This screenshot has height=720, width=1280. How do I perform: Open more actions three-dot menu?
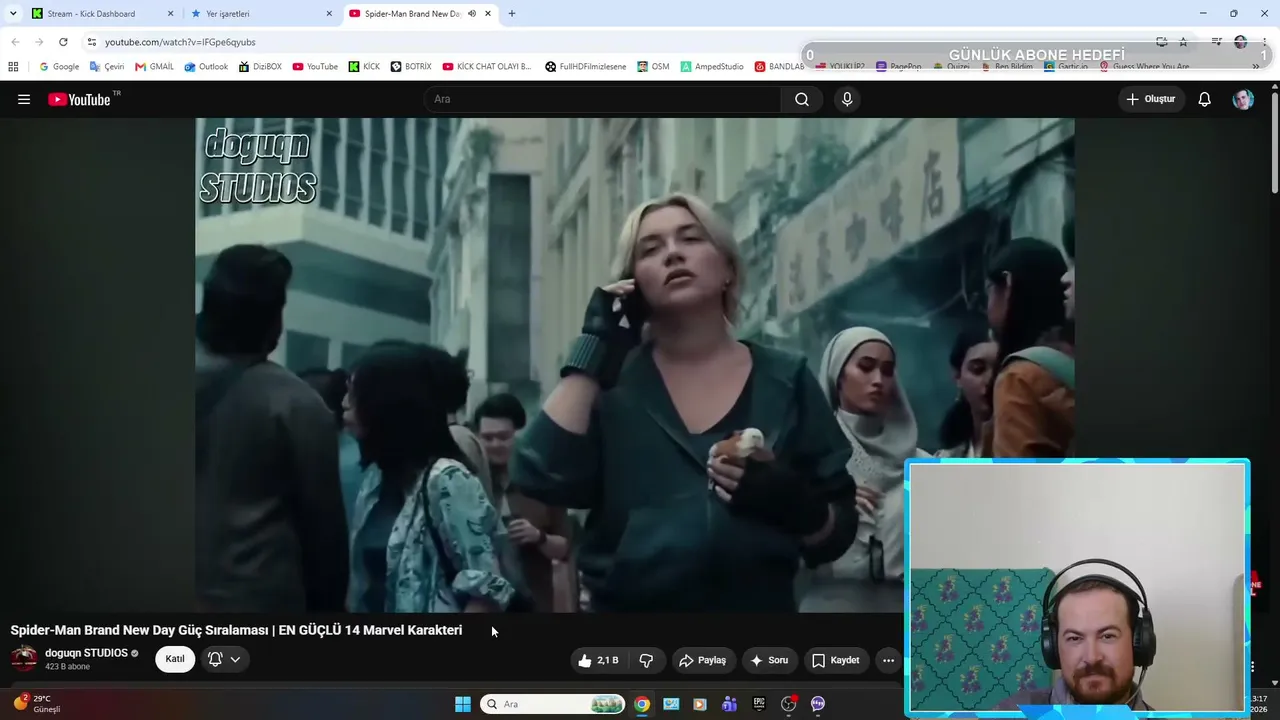[888, 660]
